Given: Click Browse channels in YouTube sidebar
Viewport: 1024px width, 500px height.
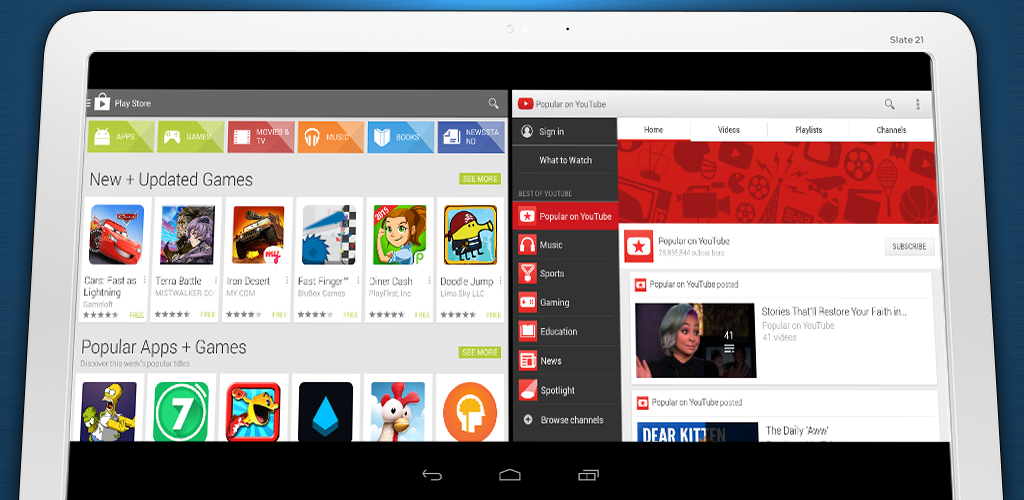Looking at the screenshot, I should (x=566, y=420).
